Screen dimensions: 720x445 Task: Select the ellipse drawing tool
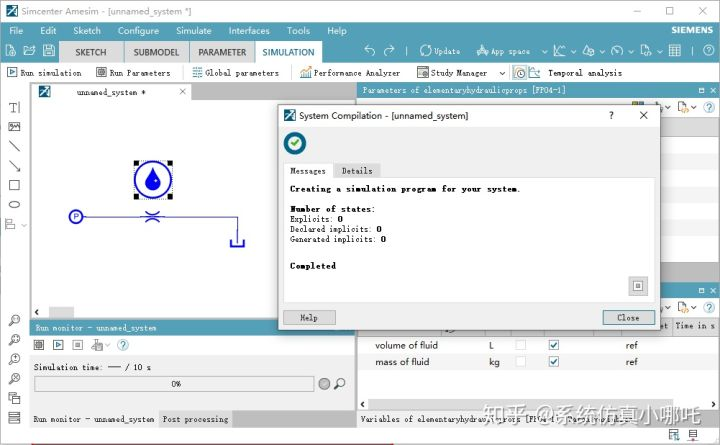point(14,204)
